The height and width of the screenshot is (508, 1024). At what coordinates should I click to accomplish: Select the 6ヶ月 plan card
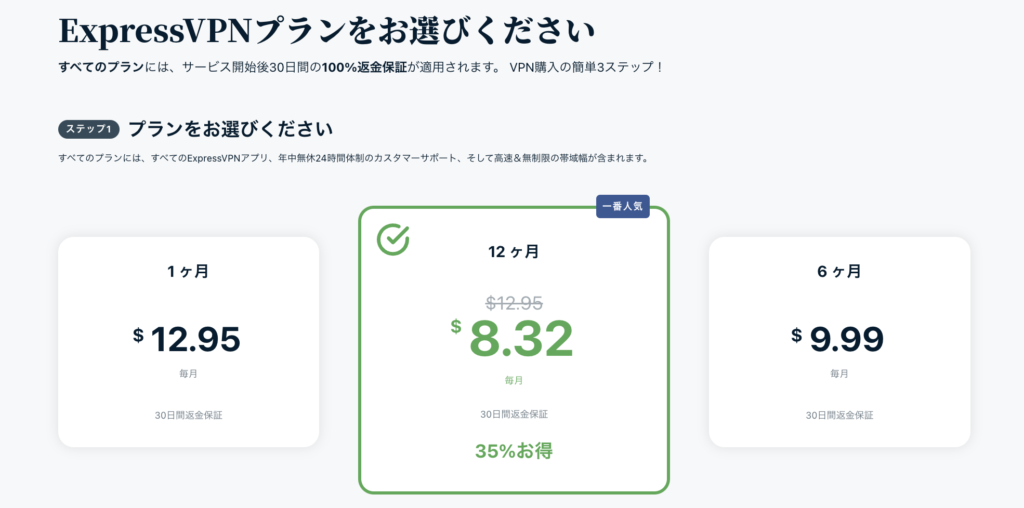(x=839, y=342)
